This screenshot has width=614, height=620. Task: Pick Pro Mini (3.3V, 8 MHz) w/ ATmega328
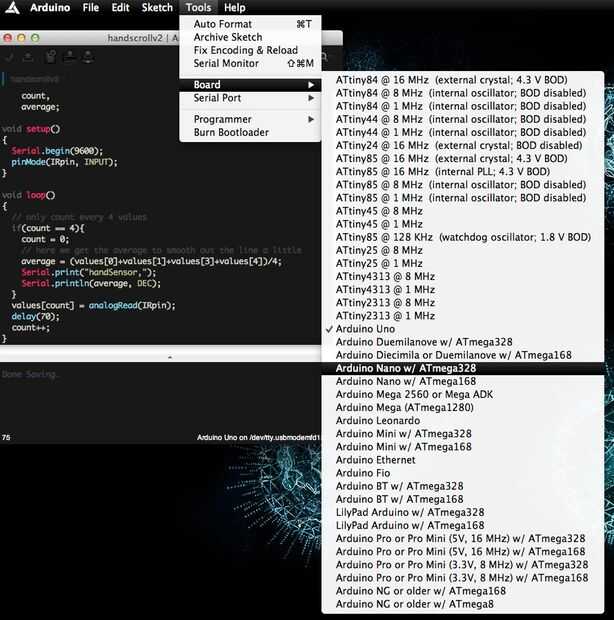[x=463, y=565]
